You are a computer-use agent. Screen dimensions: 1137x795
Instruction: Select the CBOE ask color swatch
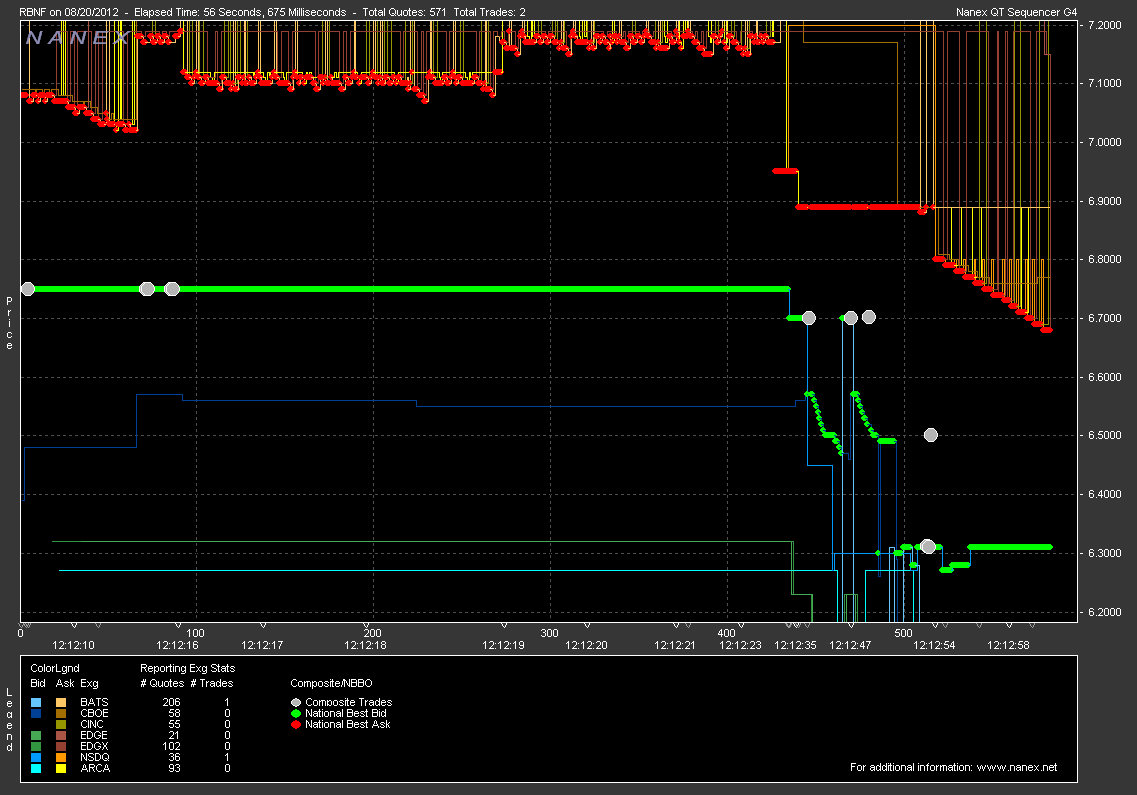(x=61, y=713)
